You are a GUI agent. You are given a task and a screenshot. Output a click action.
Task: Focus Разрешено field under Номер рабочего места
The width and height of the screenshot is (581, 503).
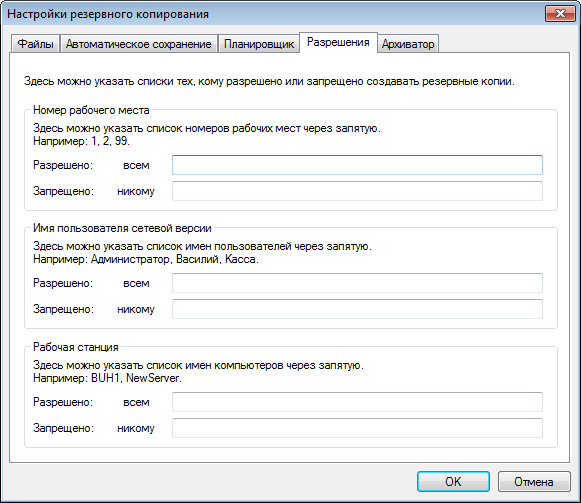click(x=357, y=165)
